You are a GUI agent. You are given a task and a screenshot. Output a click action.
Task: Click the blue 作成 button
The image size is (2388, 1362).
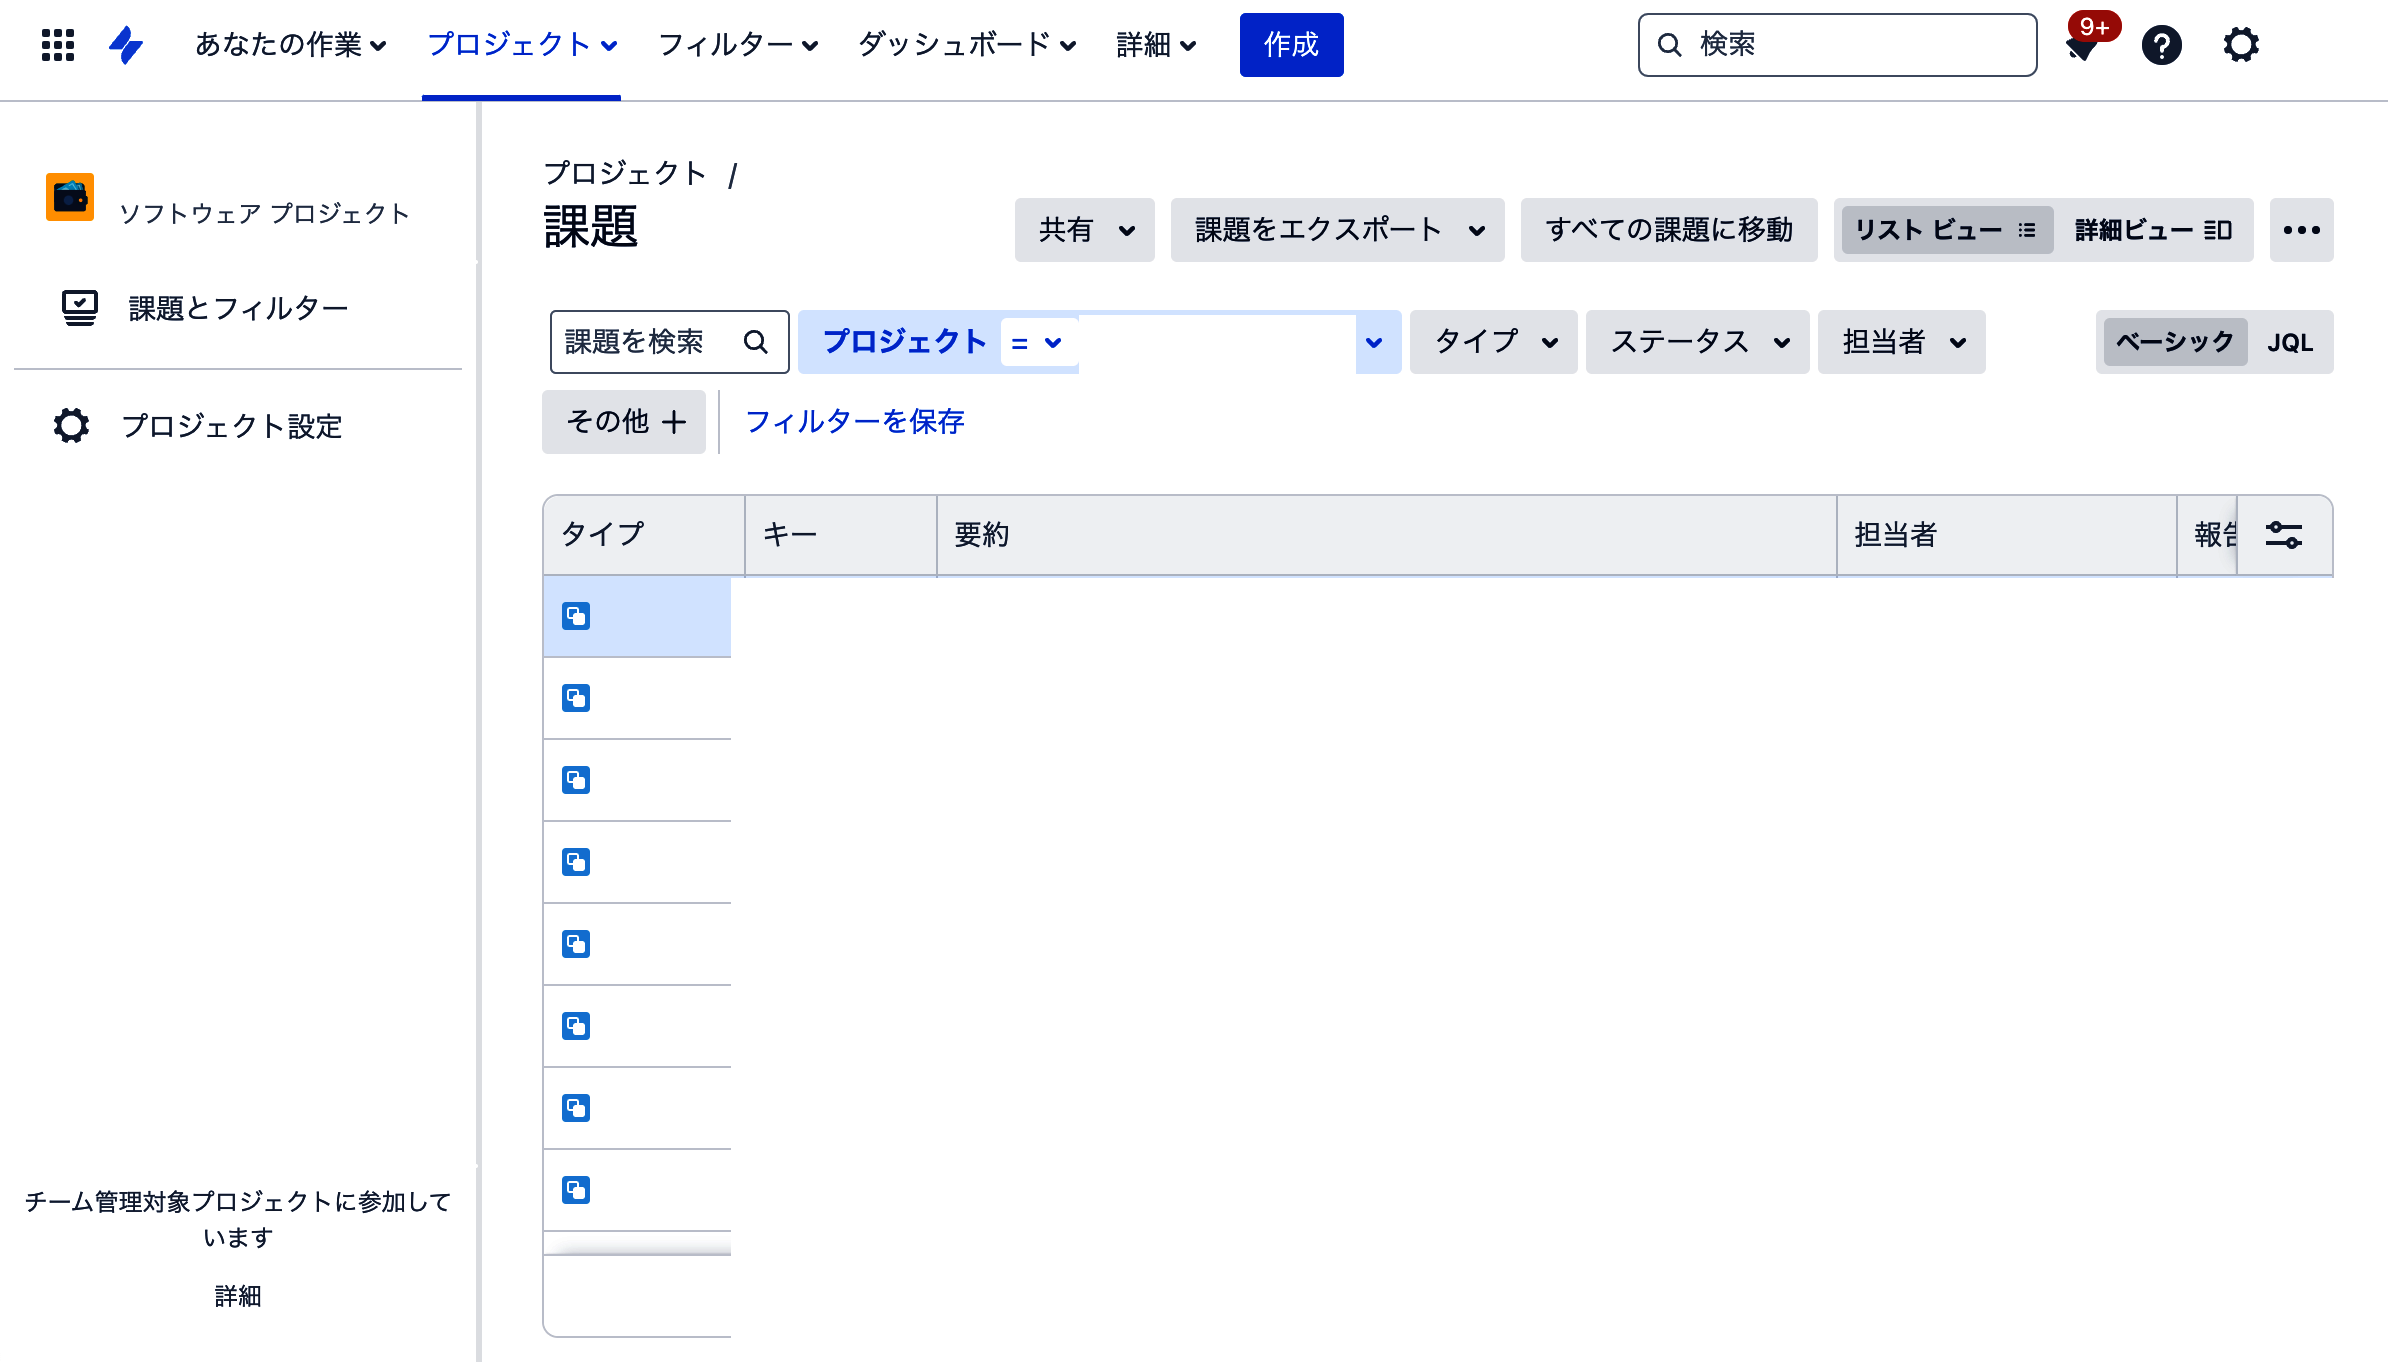(1292, 45)
